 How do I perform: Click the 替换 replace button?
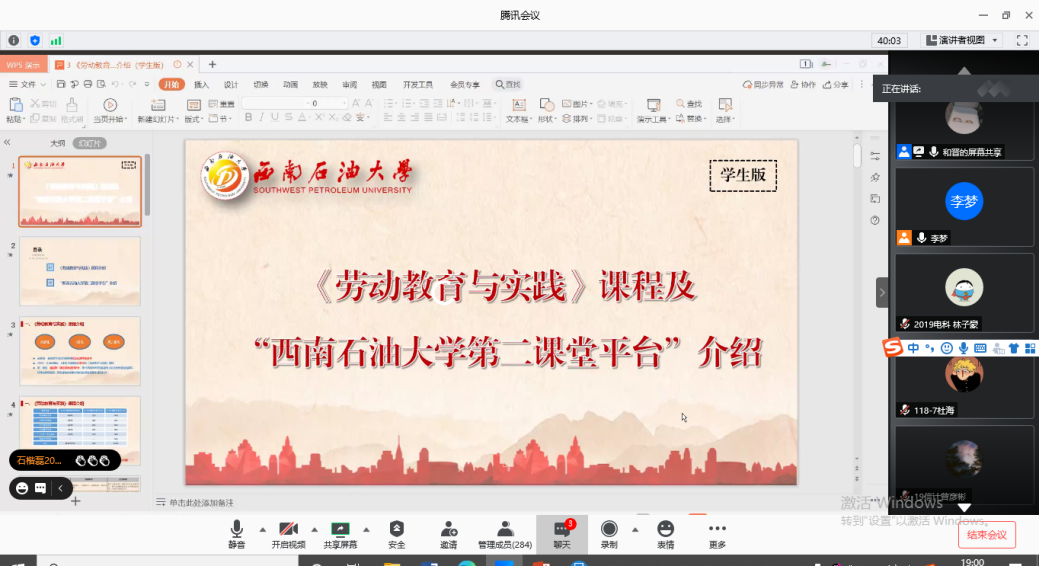point(690,119)
